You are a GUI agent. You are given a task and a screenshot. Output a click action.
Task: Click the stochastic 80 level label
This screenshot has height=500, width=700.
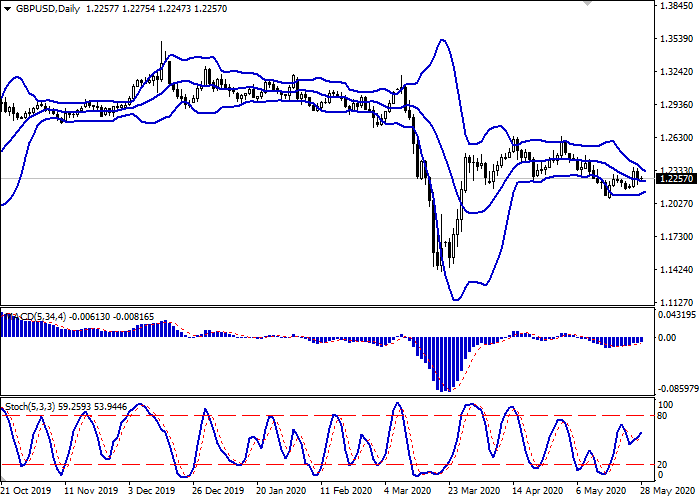661,415
